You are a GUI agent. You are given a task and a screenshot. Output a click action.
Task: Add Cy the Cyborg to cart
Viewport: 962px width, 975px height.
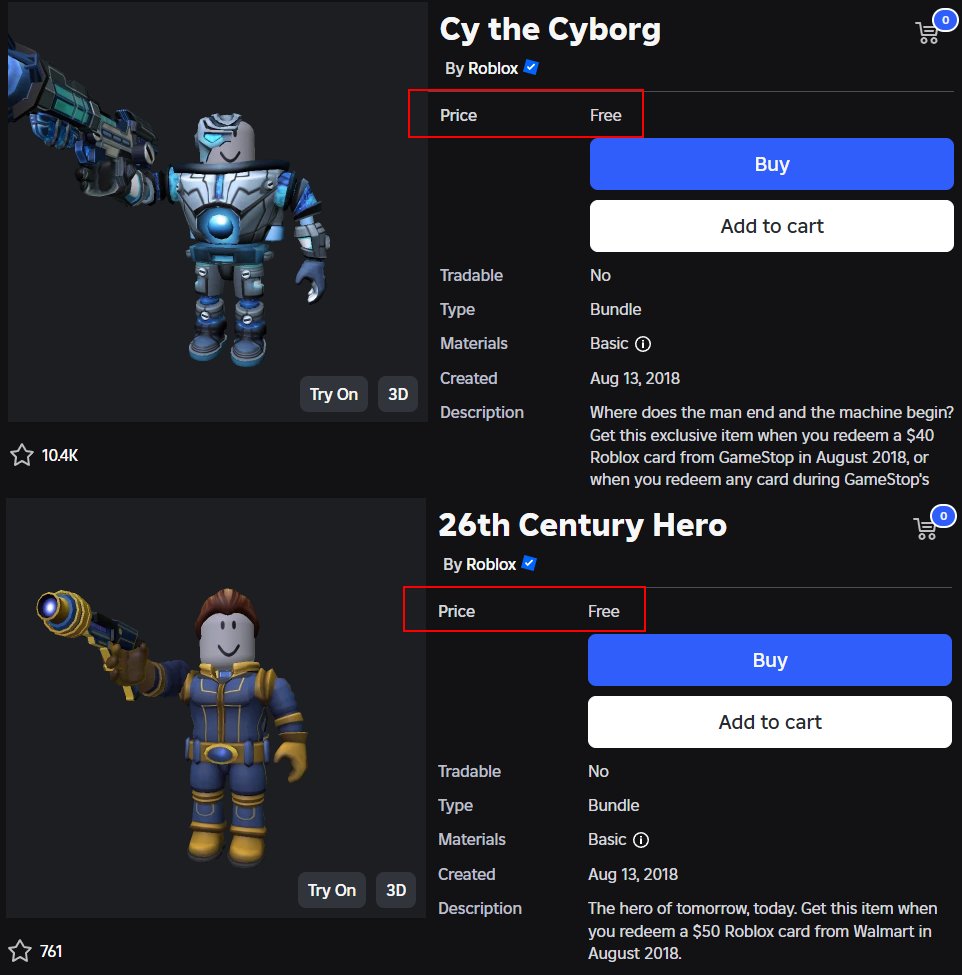pos(772,226)
